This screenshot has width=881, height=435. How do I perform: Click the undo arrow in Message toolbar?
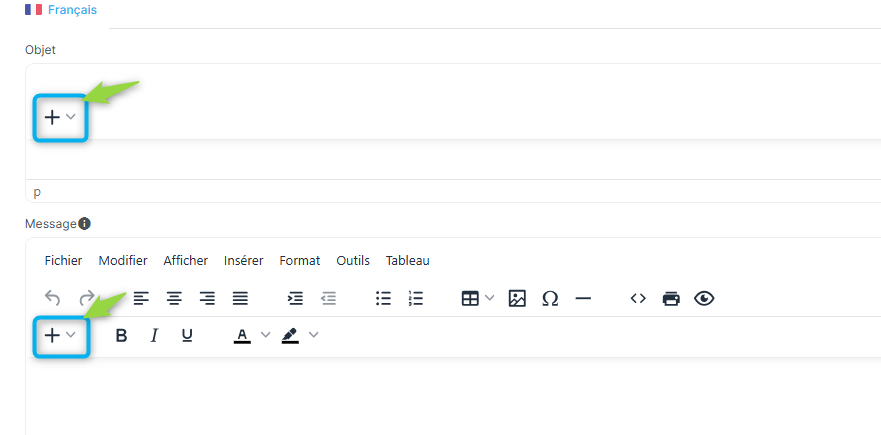click(x=52, y=298)
